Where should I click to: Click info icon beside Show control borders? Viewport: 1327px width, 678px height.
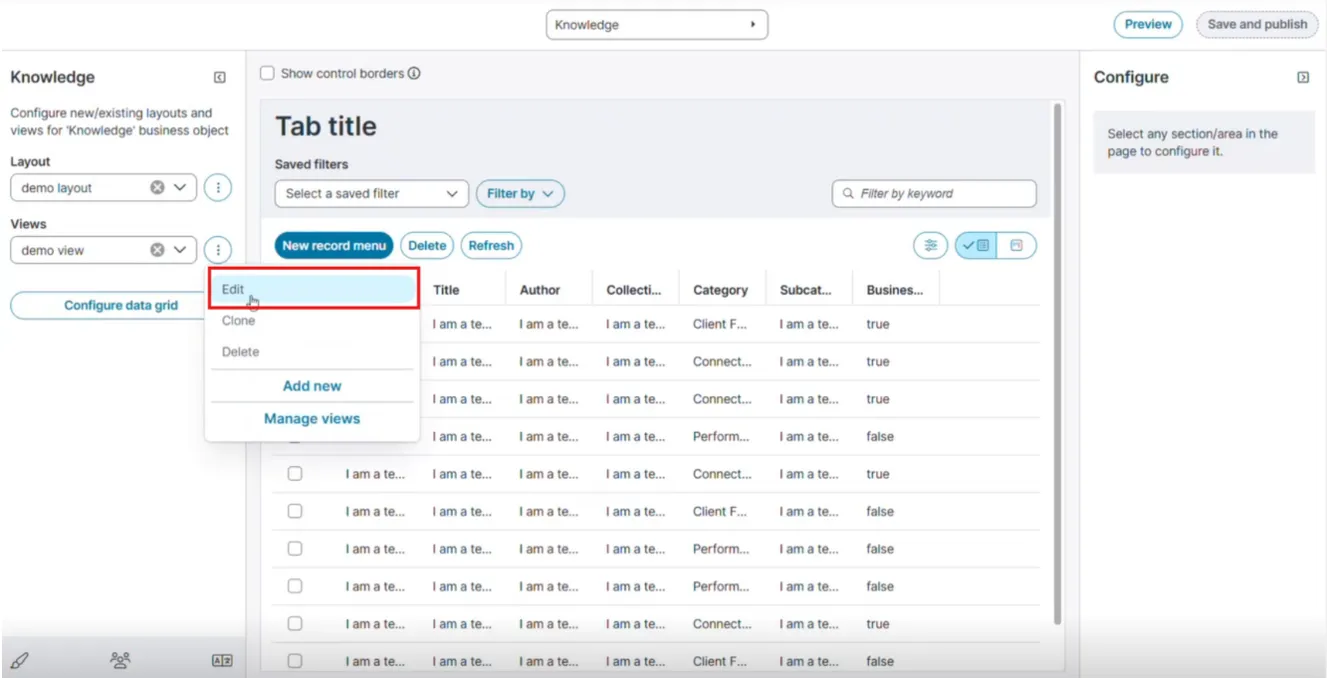(x=414, y=73)
